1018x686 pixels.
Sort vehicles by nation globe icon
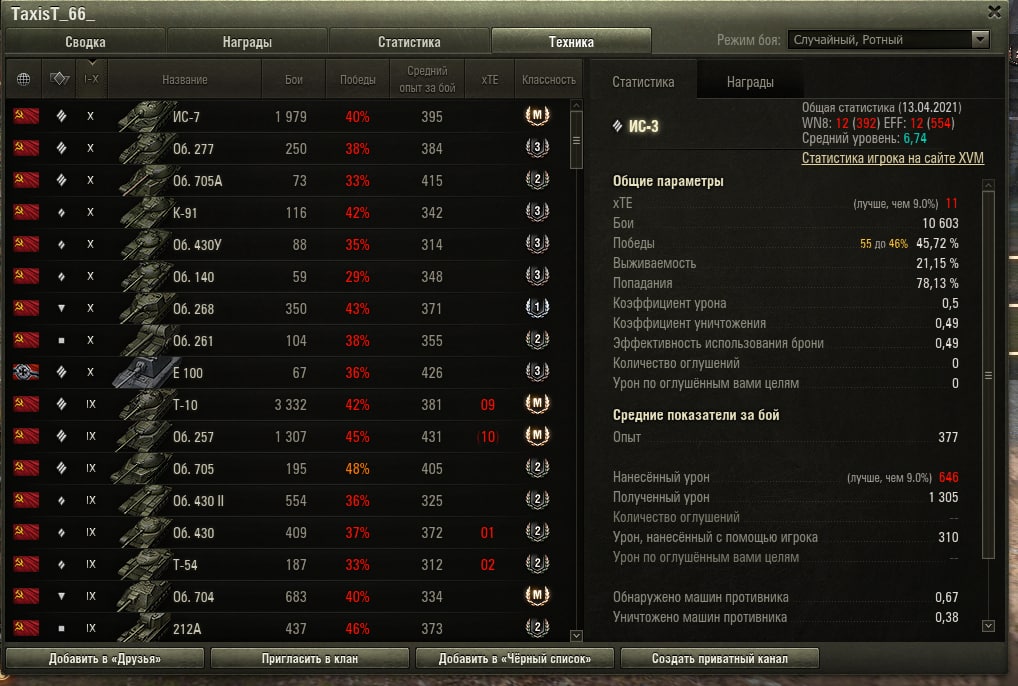pyautogui.click(x=23, y=79)
